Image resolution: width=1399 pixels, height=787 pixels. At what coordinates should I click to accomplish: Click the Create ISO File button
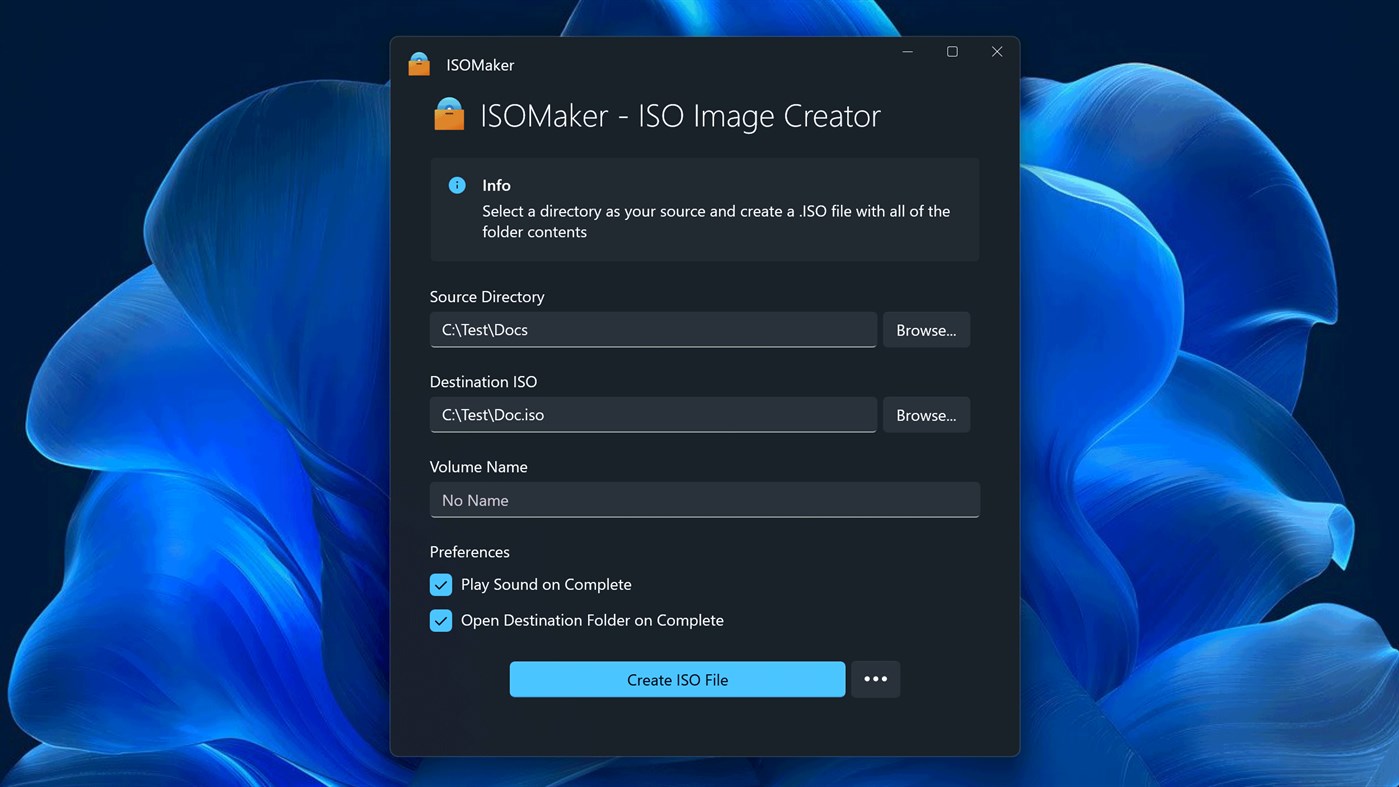tap(677, 679)
